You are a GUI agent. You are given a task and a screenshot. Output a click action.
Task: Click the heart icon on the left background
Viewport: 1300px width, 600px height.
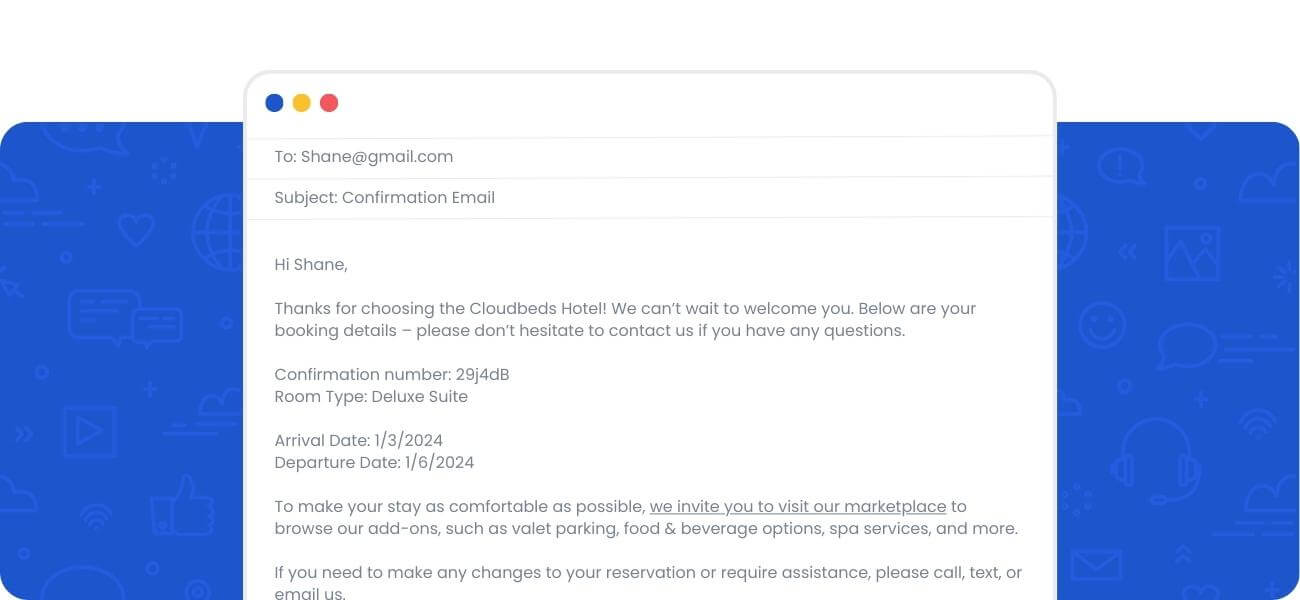point(136,231)
